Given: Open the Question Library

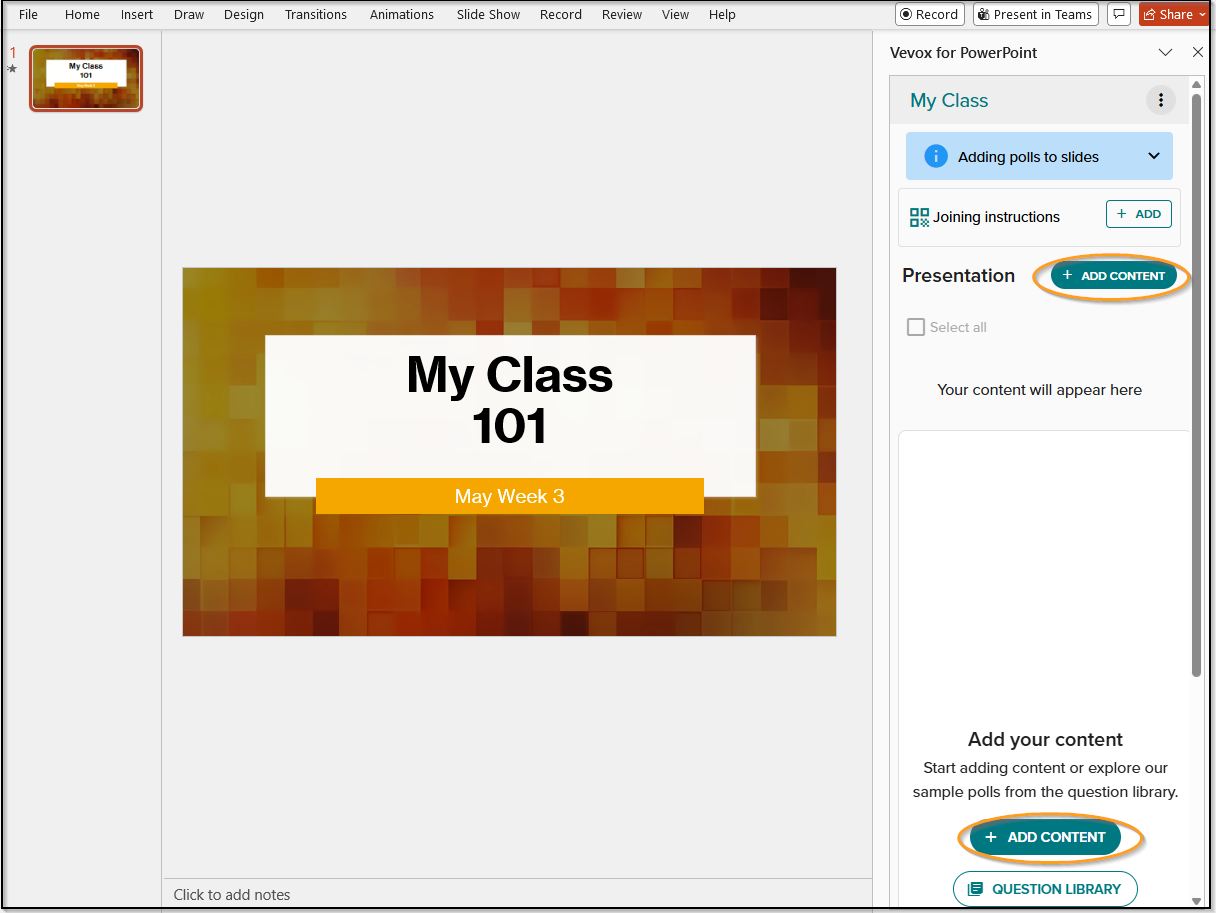Looking at the screenshot, I should tap(1045, 889).
